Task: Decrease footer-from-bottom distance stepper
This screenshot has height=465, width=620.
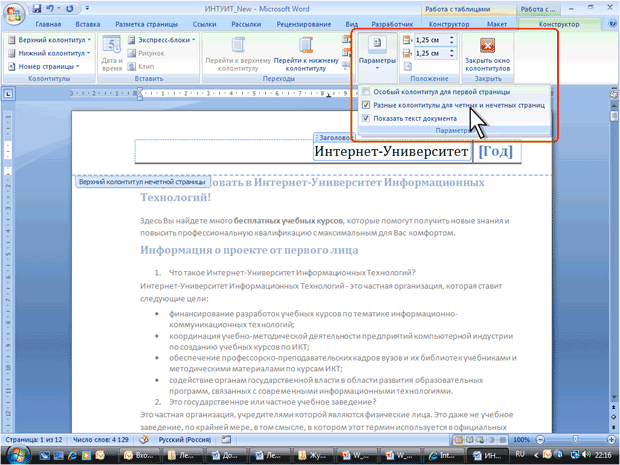Action: coord(452,56)
